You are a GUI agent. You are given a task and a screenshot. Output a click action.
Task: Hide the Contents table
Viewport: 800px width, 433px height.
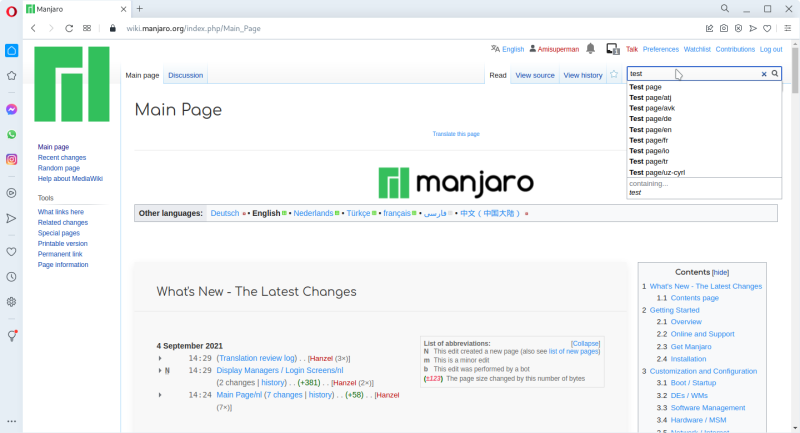720,273
